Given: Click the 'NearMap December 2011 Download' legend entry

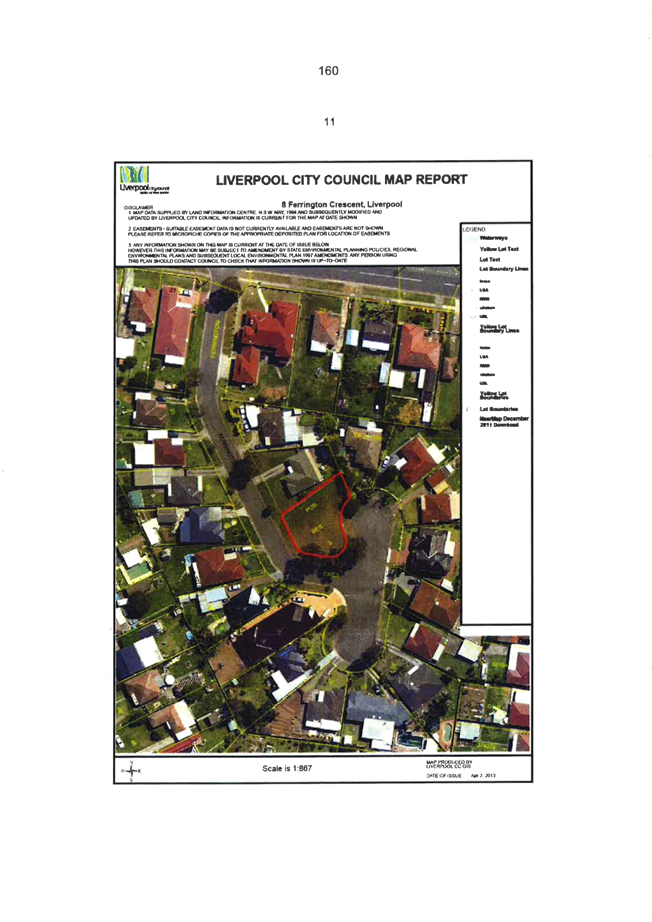Looking at the screenshot, I should [x=504, y=422].
